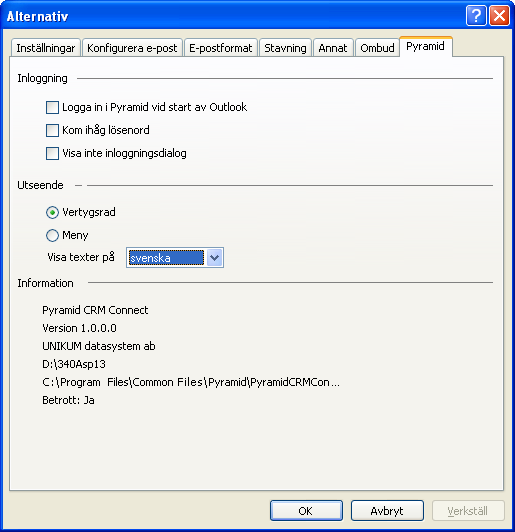Viewport: 515px width, 532px height.
Task: Cancel with the Avbryt button
Action: (x=387, y=511)
